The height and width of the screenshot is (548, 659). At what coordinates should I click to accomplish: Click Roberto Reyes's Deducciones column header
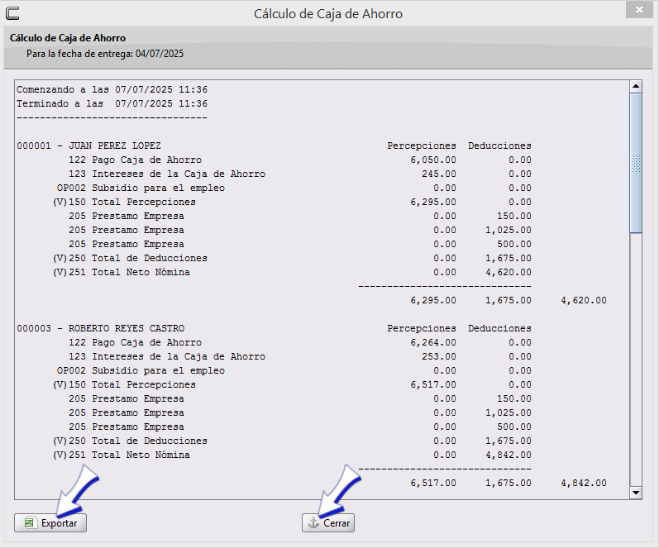point(500,328)
